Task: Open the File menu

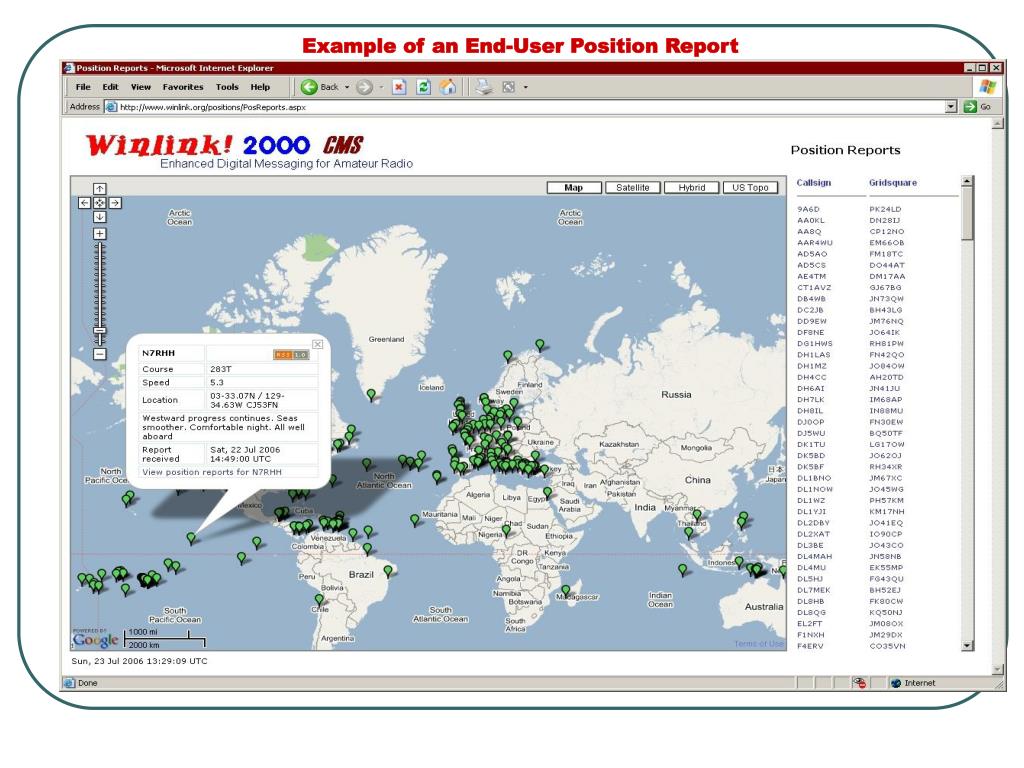Action: pyautogui.click(x=83, y=87)
